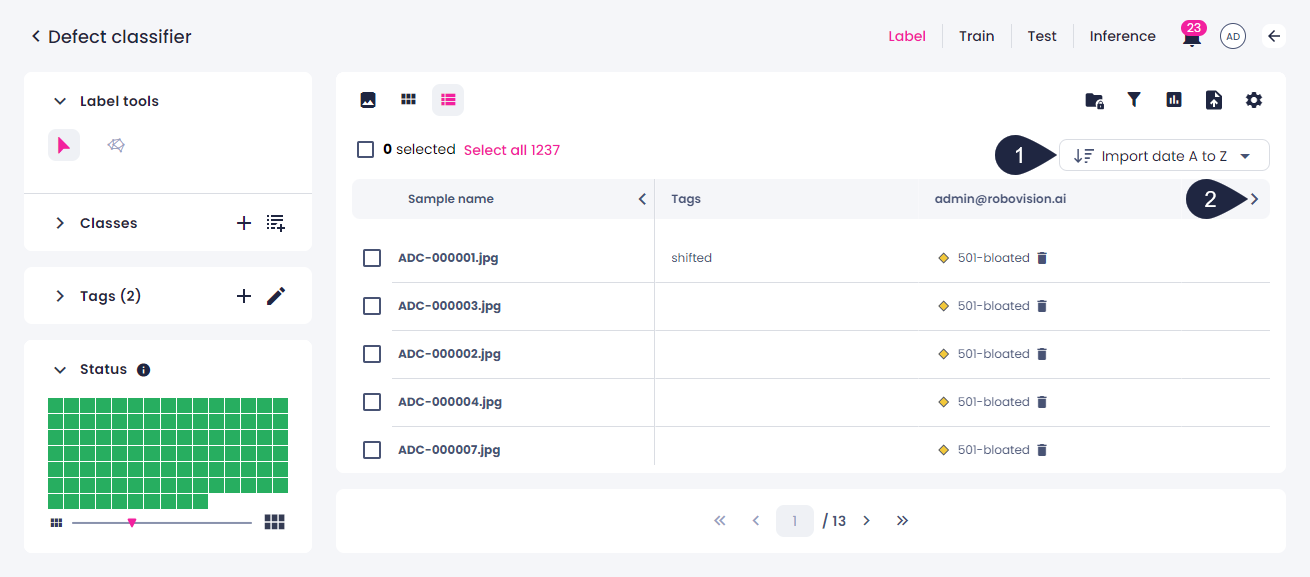Image resolution: width=1310 pixels, height=577 pixels.
Task: Click the back arrow beside the avatar
Action: coord(1274,37)
